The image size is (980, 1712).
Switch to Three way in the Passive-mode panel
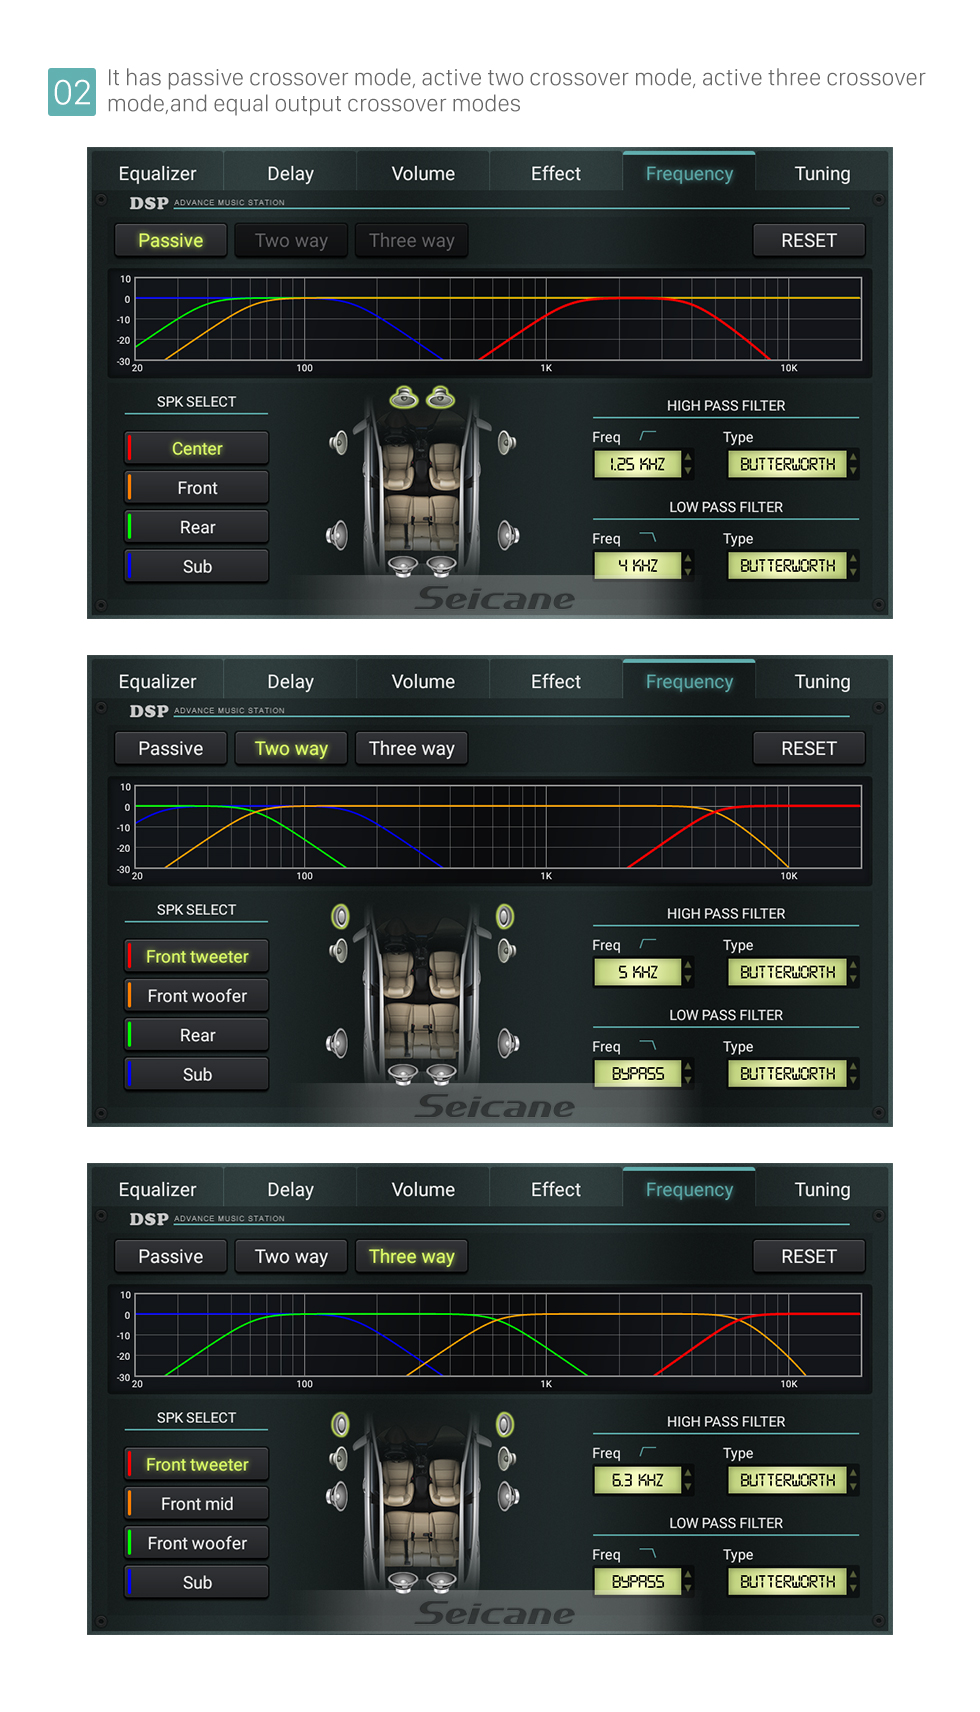[x=412, y=241]
